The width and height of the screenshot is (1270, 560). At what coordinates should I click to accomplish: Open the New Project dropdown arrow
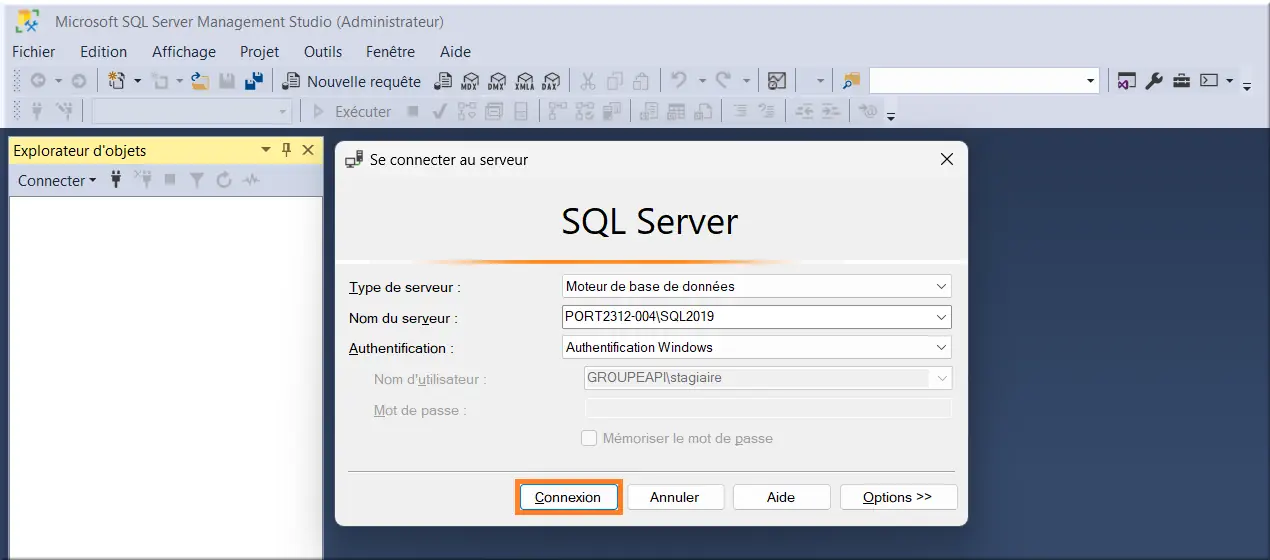click(x=137, y=81)
